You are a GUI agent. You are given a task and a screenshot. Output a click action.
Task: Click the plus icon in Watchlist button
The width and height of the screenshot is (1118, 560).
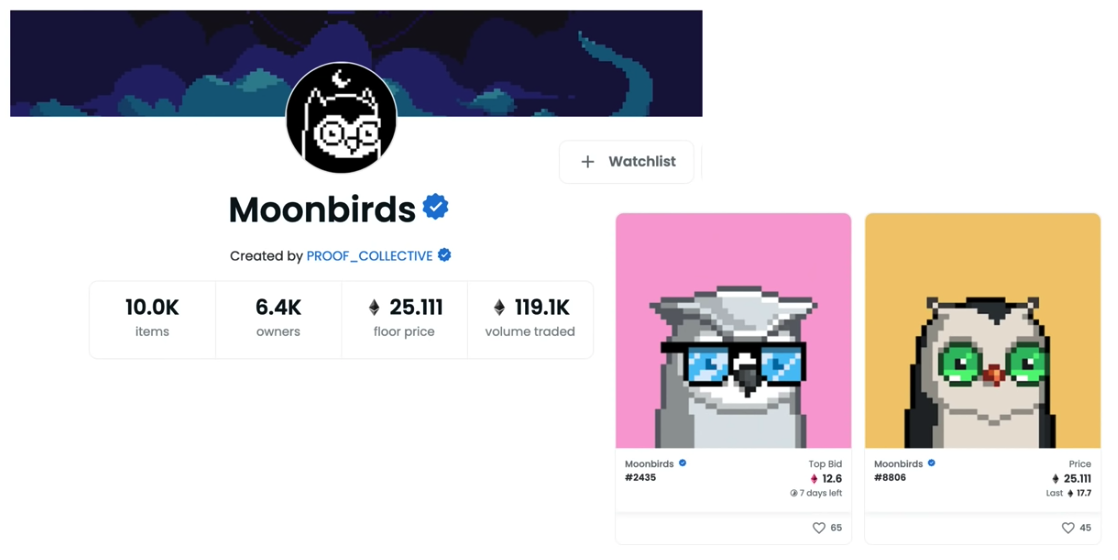(588, 162)
